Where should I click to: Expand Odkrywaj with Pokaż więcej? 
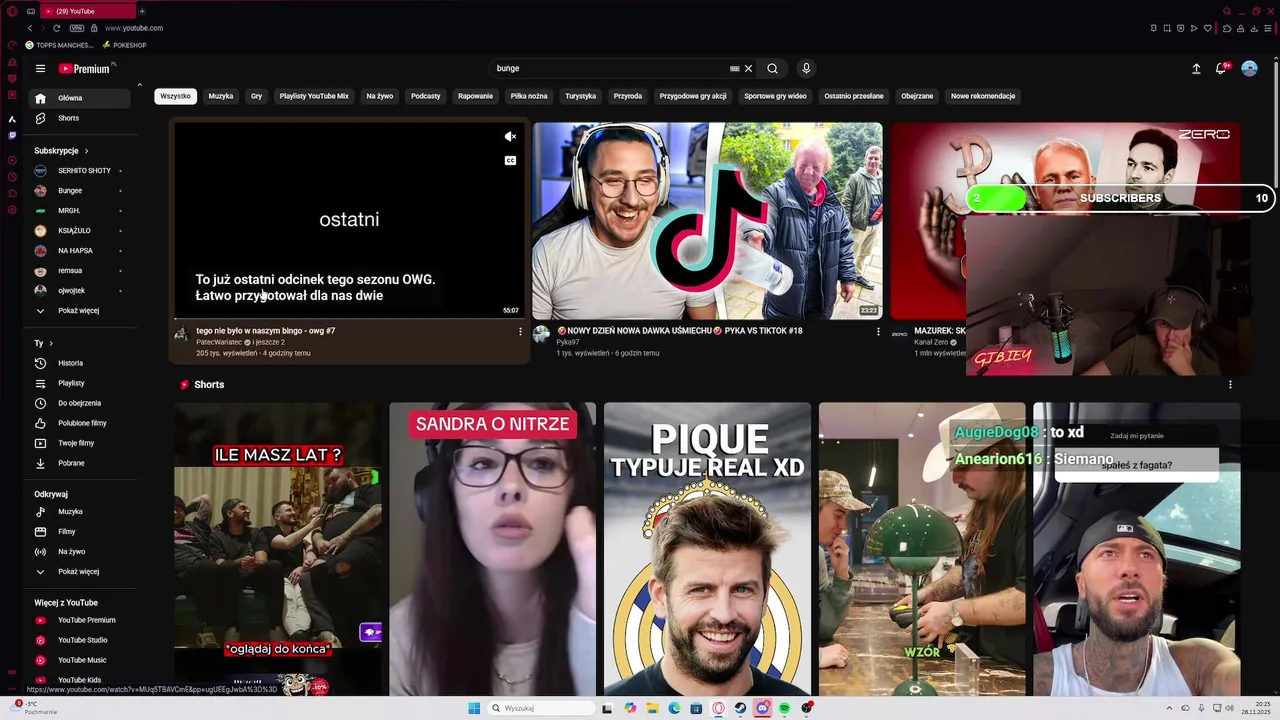pos(78,572)
